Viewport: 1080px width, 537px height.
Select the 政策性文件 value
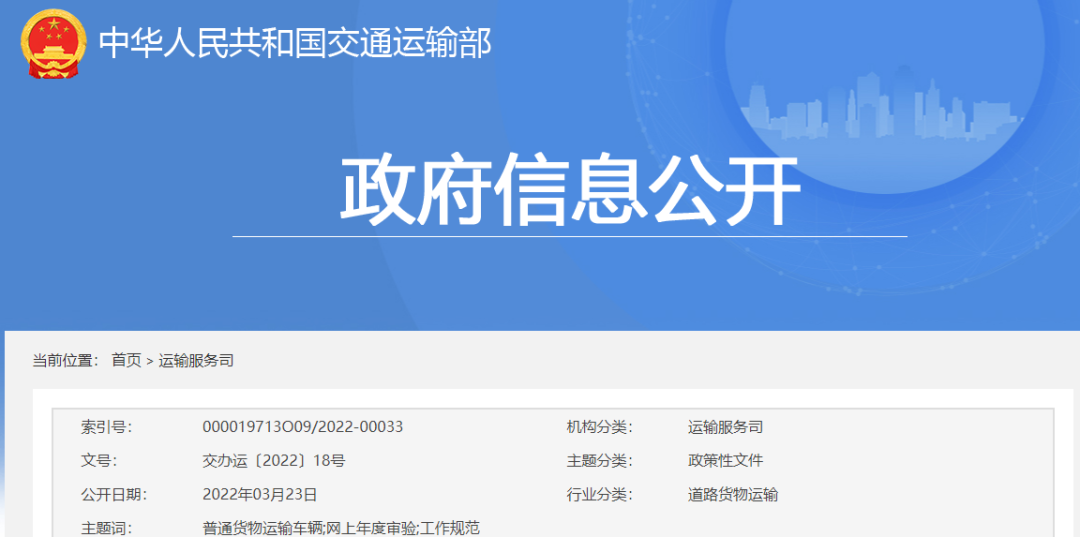point(725,461)
